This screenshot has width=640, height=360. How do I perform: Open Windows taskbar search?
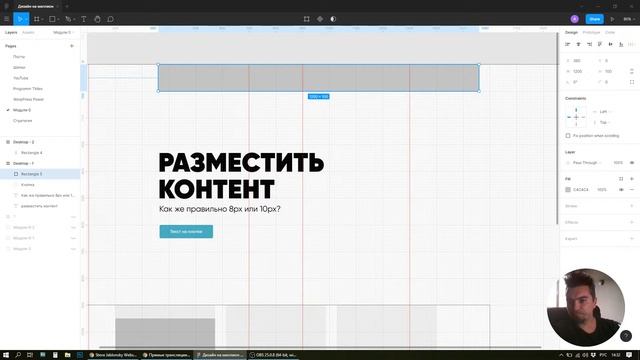(18, 355)
